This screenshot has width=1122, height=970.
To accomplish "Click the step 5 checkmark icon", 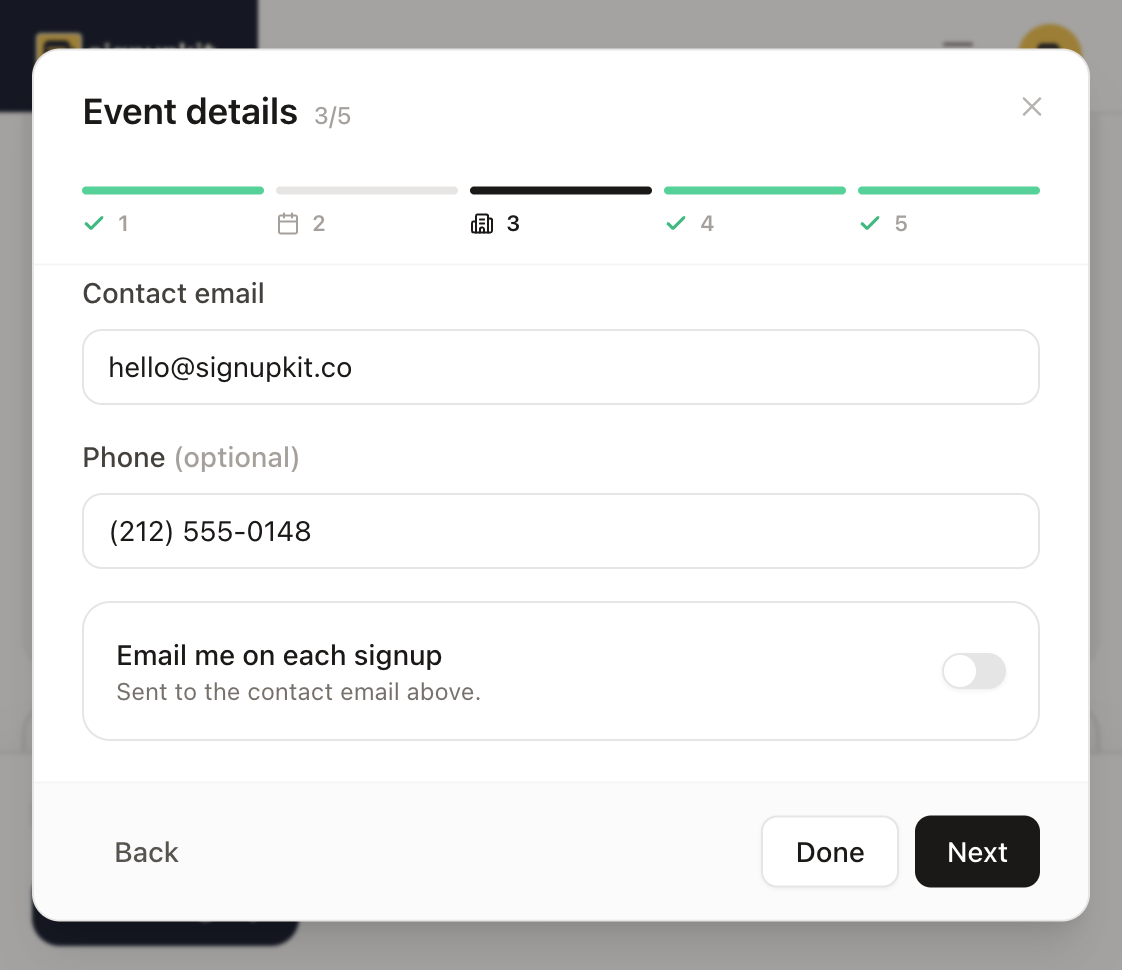I will click(869, 223).
